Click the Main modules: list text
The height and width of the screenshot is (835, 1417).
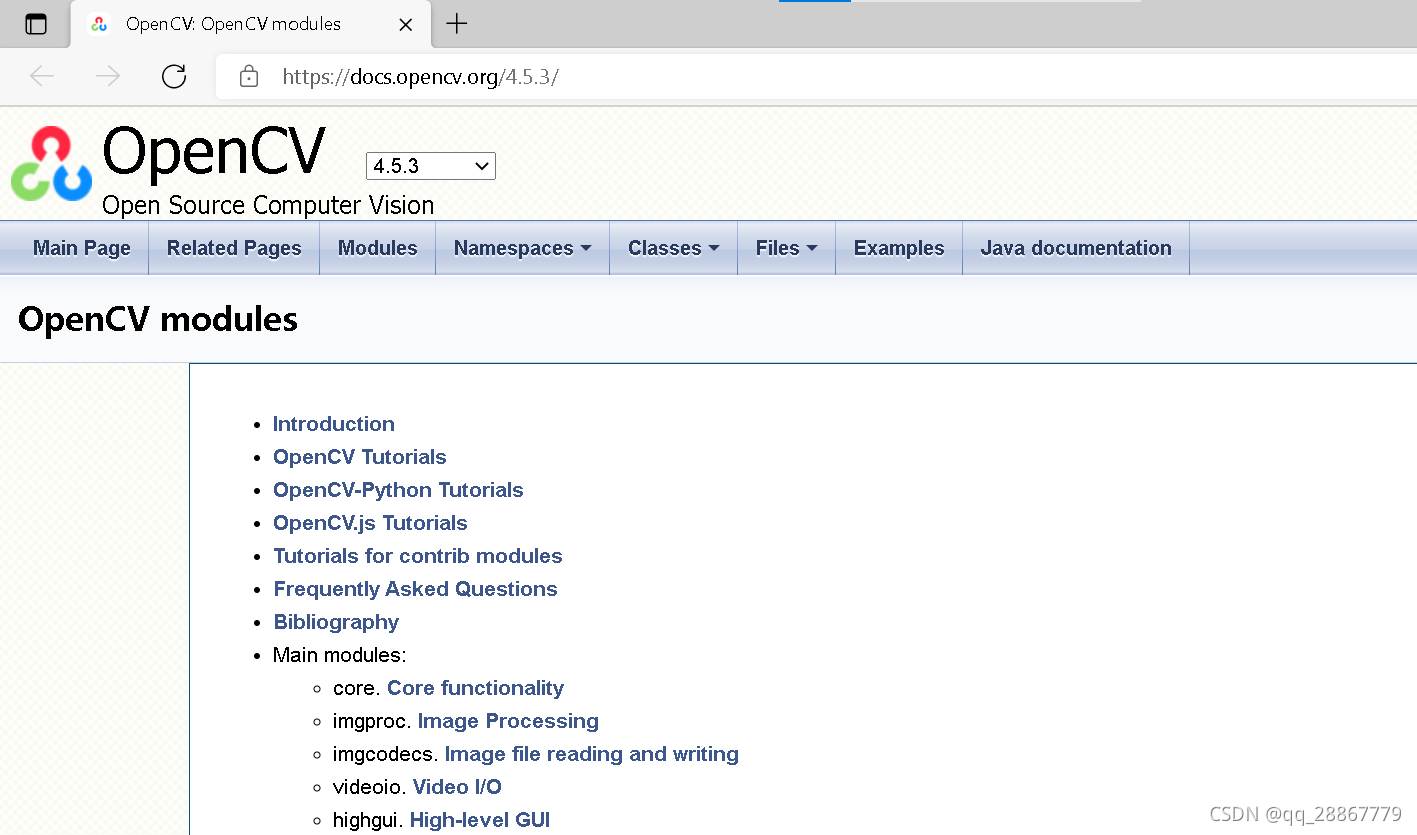tap(340, 655)
